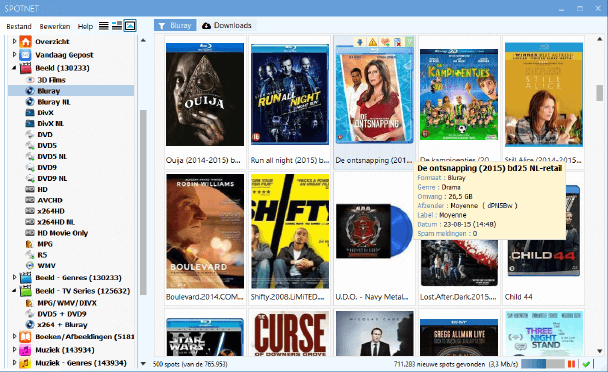The width and height of the screenshot is (608, 372).
Task: Click the blue download arrow on De ontsnapping
Action: click(x=360, y=42)
